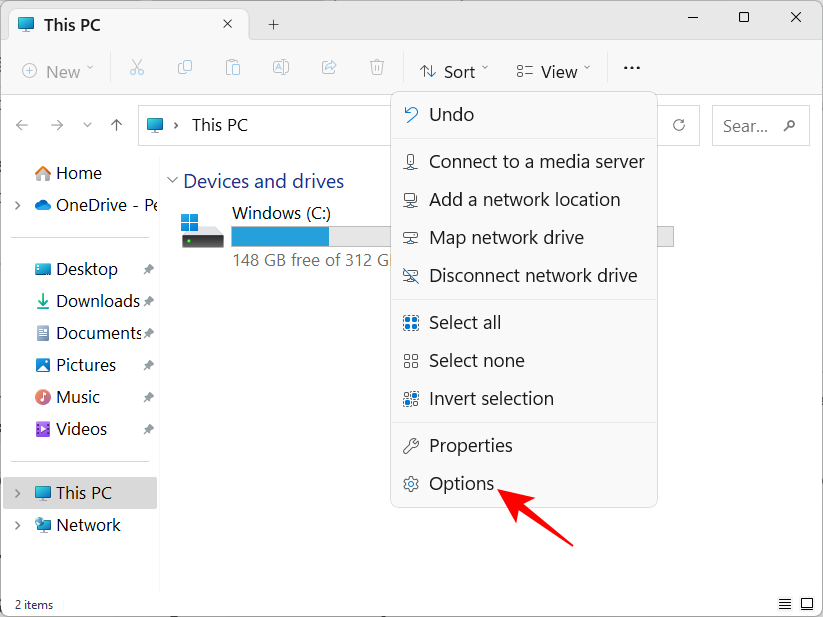This screenshot has height=617, width=823.
Task: Expand the OneDrive item in the sidebar
Action: pyautogui.click(x=18, y=205)
